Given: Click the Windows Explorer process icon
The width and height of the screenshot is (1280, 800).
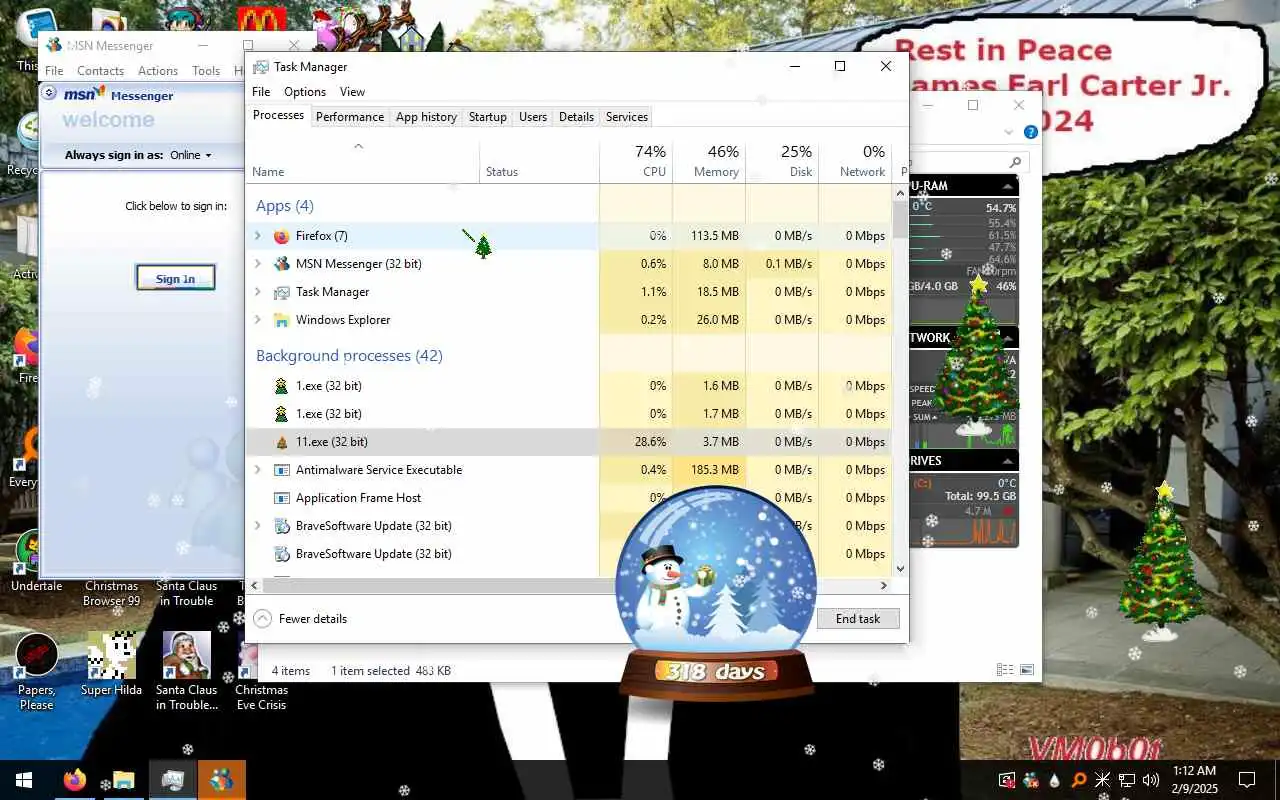Looking at the screenshot, I should click(x=281, y=320).
